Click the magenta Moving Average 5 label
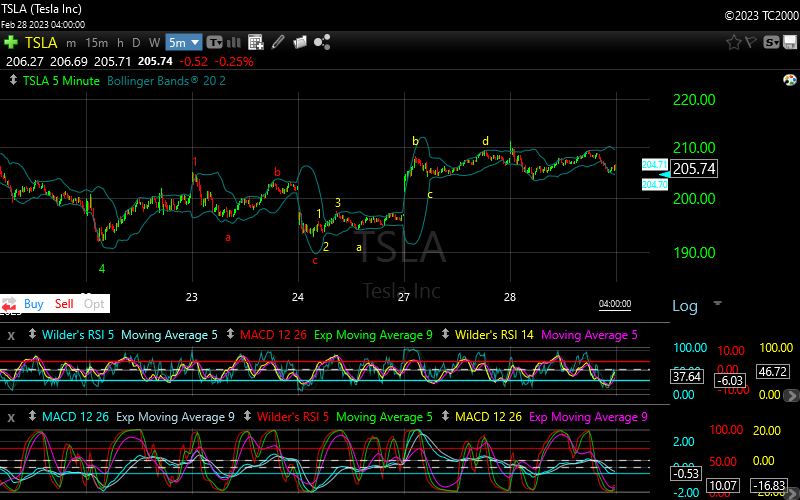 pos(589,335)
